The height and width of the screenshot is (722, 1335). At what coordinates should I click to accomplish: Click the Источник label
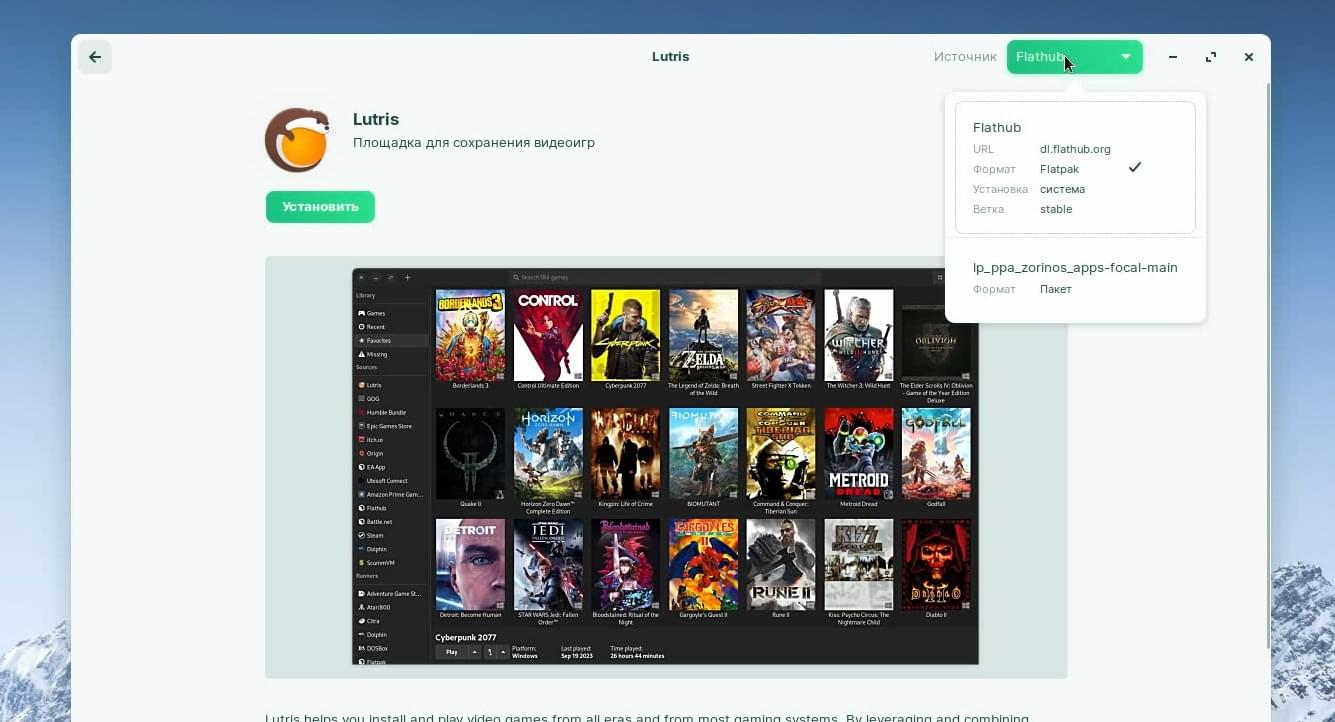(x=965, y=57)
